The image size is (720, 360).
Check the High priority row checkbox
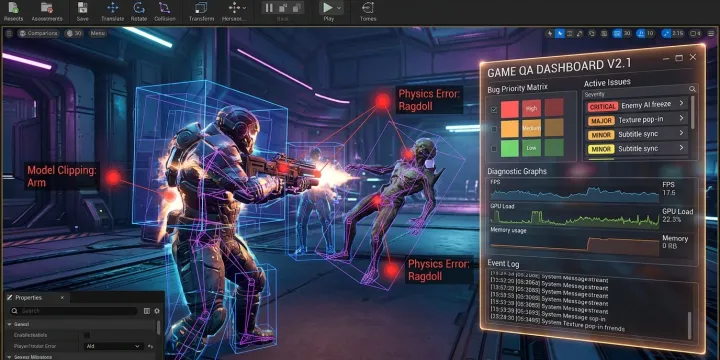pyautogui.click(x=494, y=110)
